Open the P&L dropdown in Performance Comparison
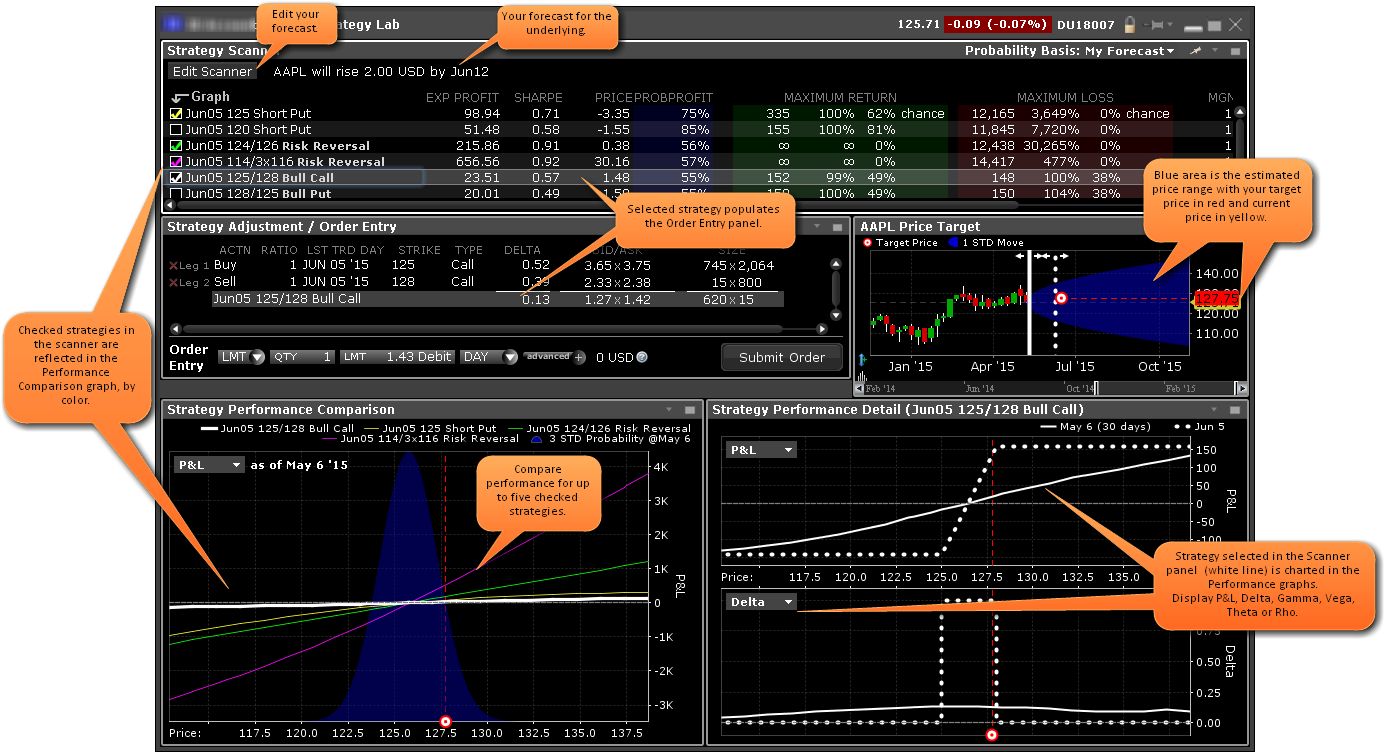Screen dimensions: 1384x752 click(209, 465)
